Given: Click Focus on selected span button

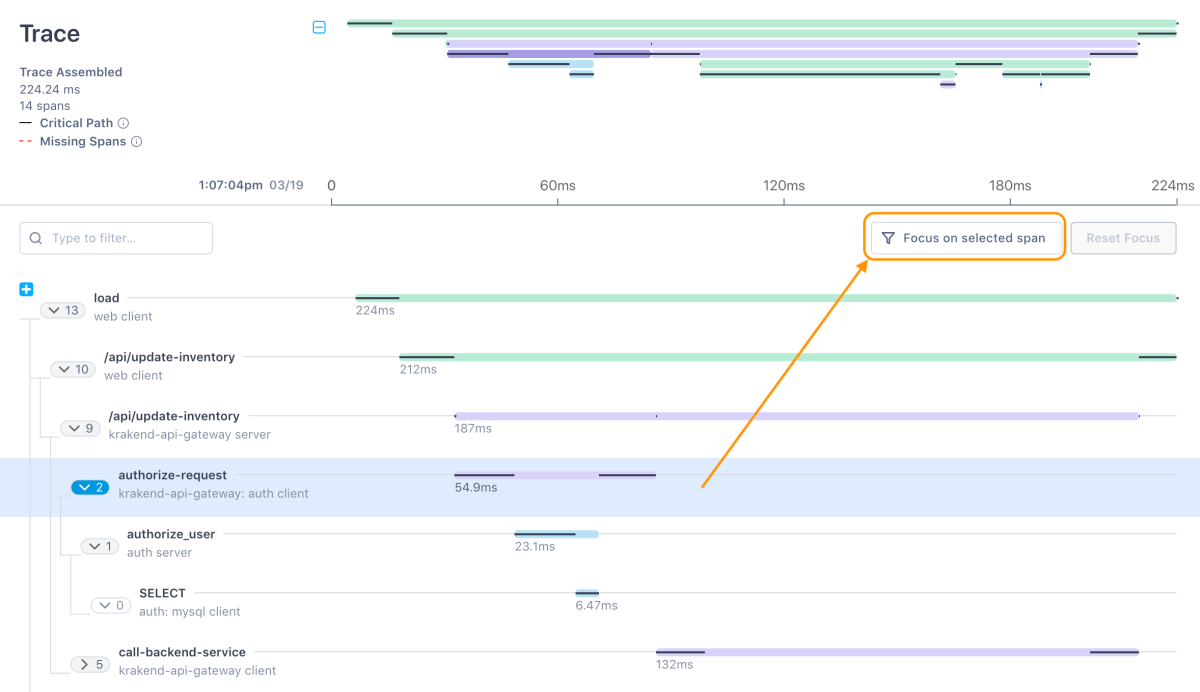Looking at the screenshot, I should coord(964,238).
